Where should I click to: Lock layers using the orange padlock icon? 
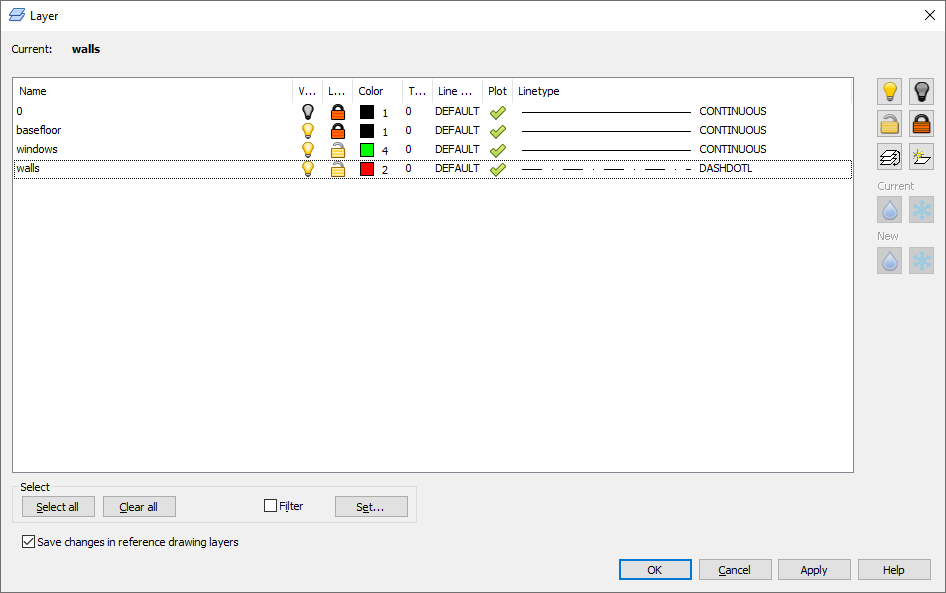click(x=921, y=124)
